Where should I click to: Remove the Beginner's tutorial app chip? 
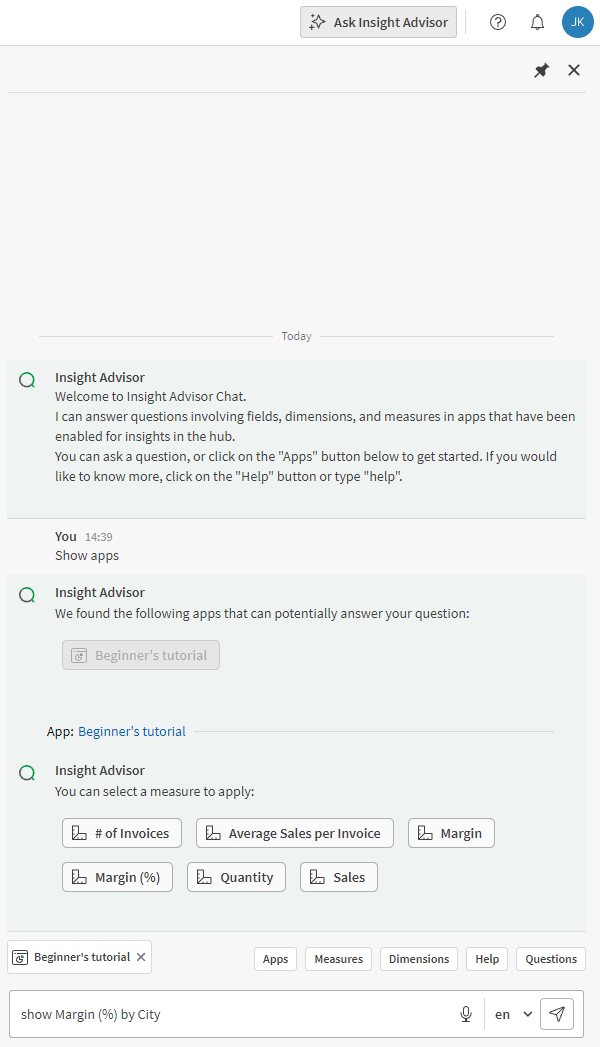click(x=141, y=957)
